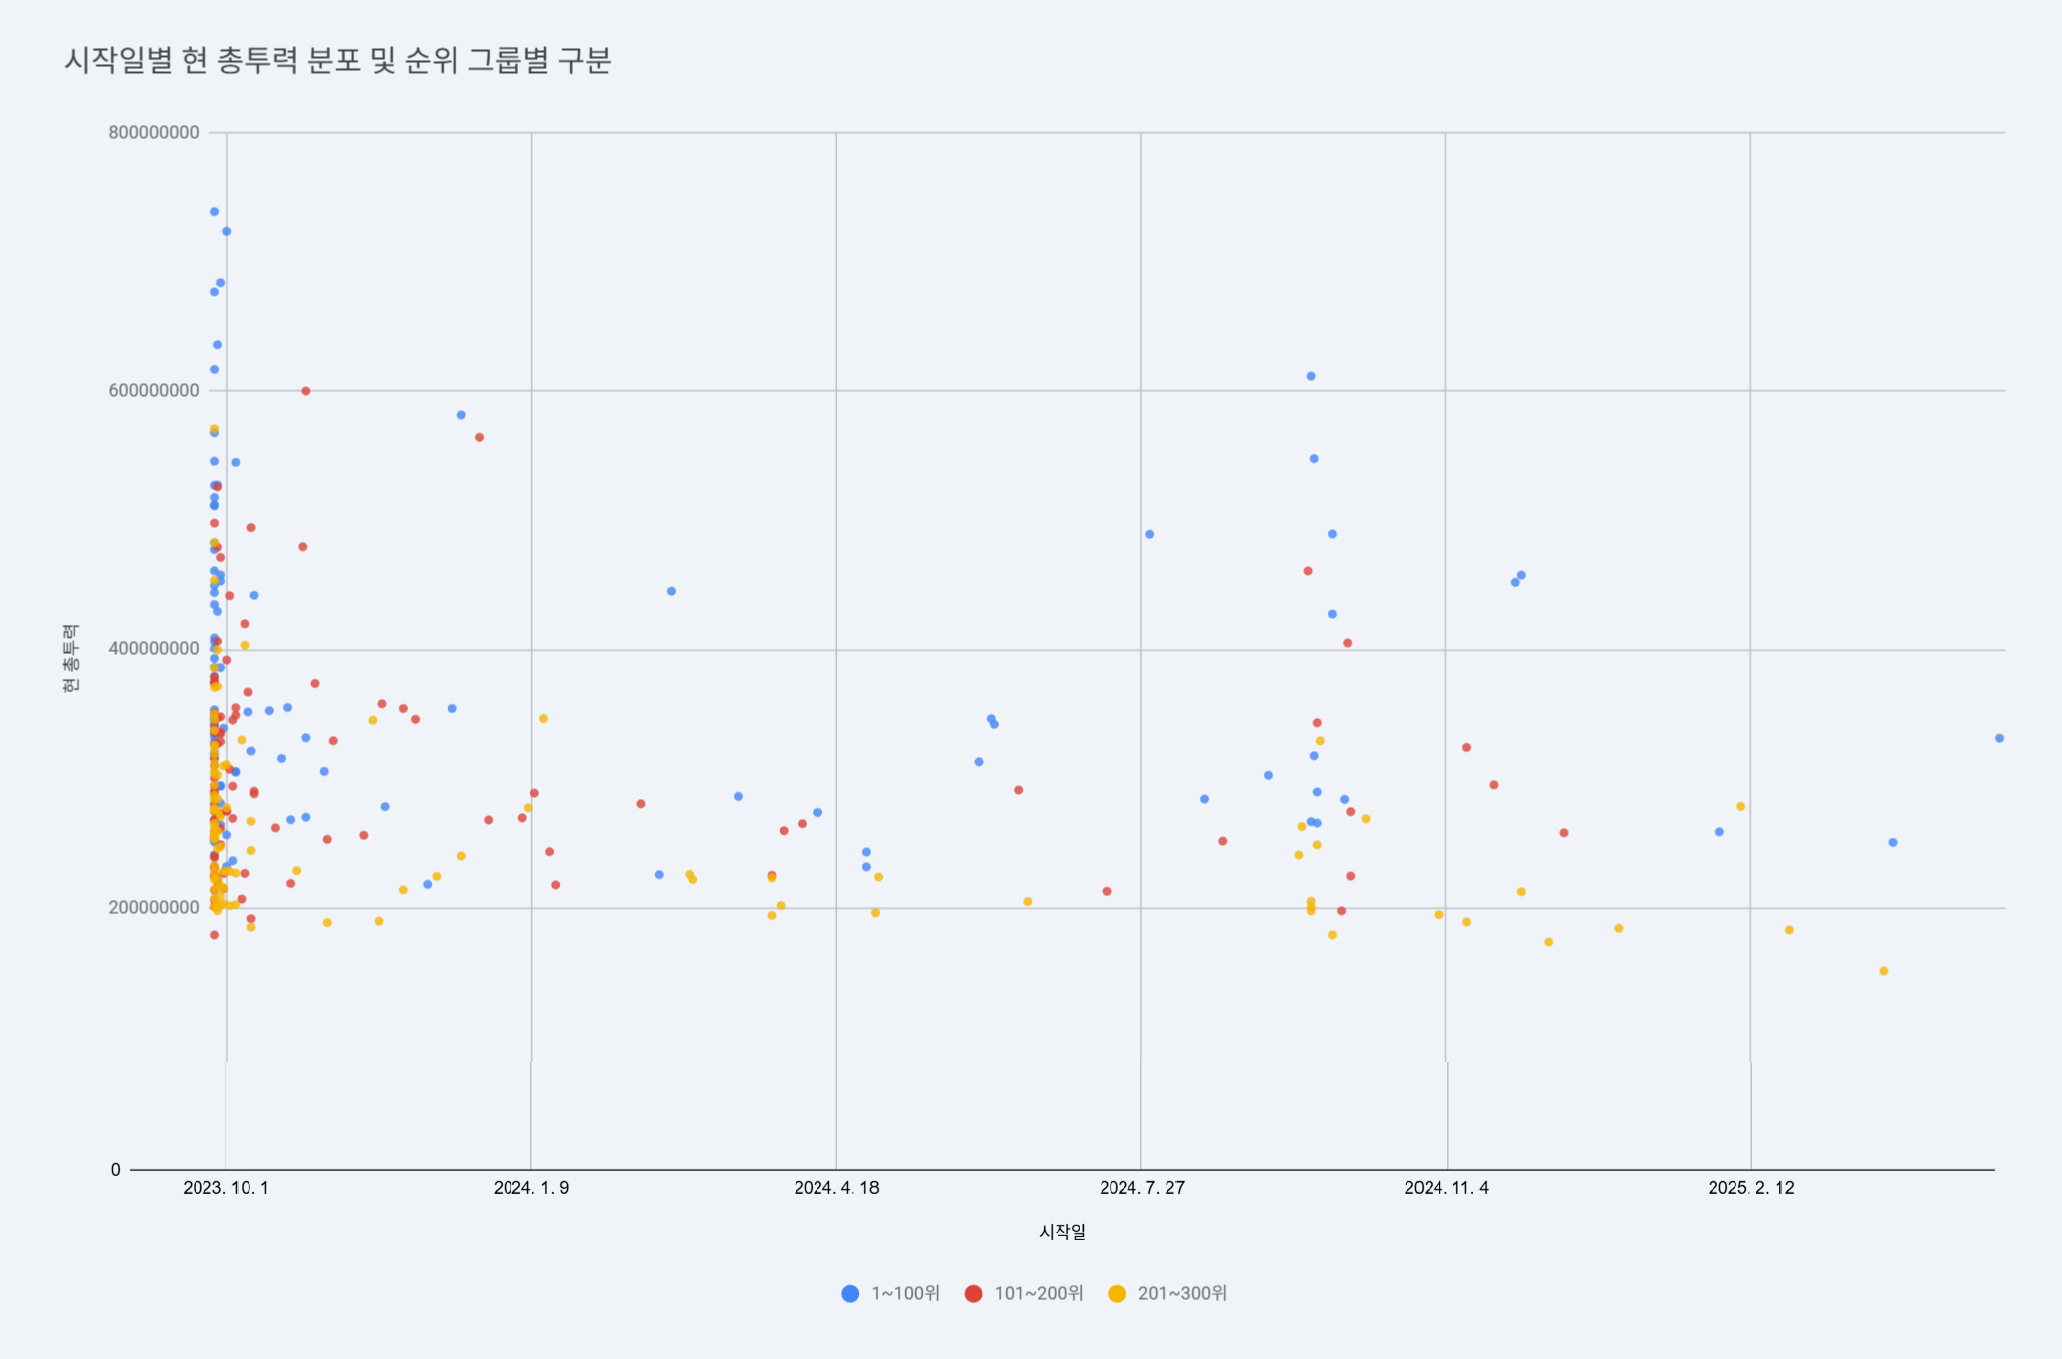Click the blue 1~100위 legend dot
This screenshot has width=2062, height=1359.
click(x=850, y=1294)
